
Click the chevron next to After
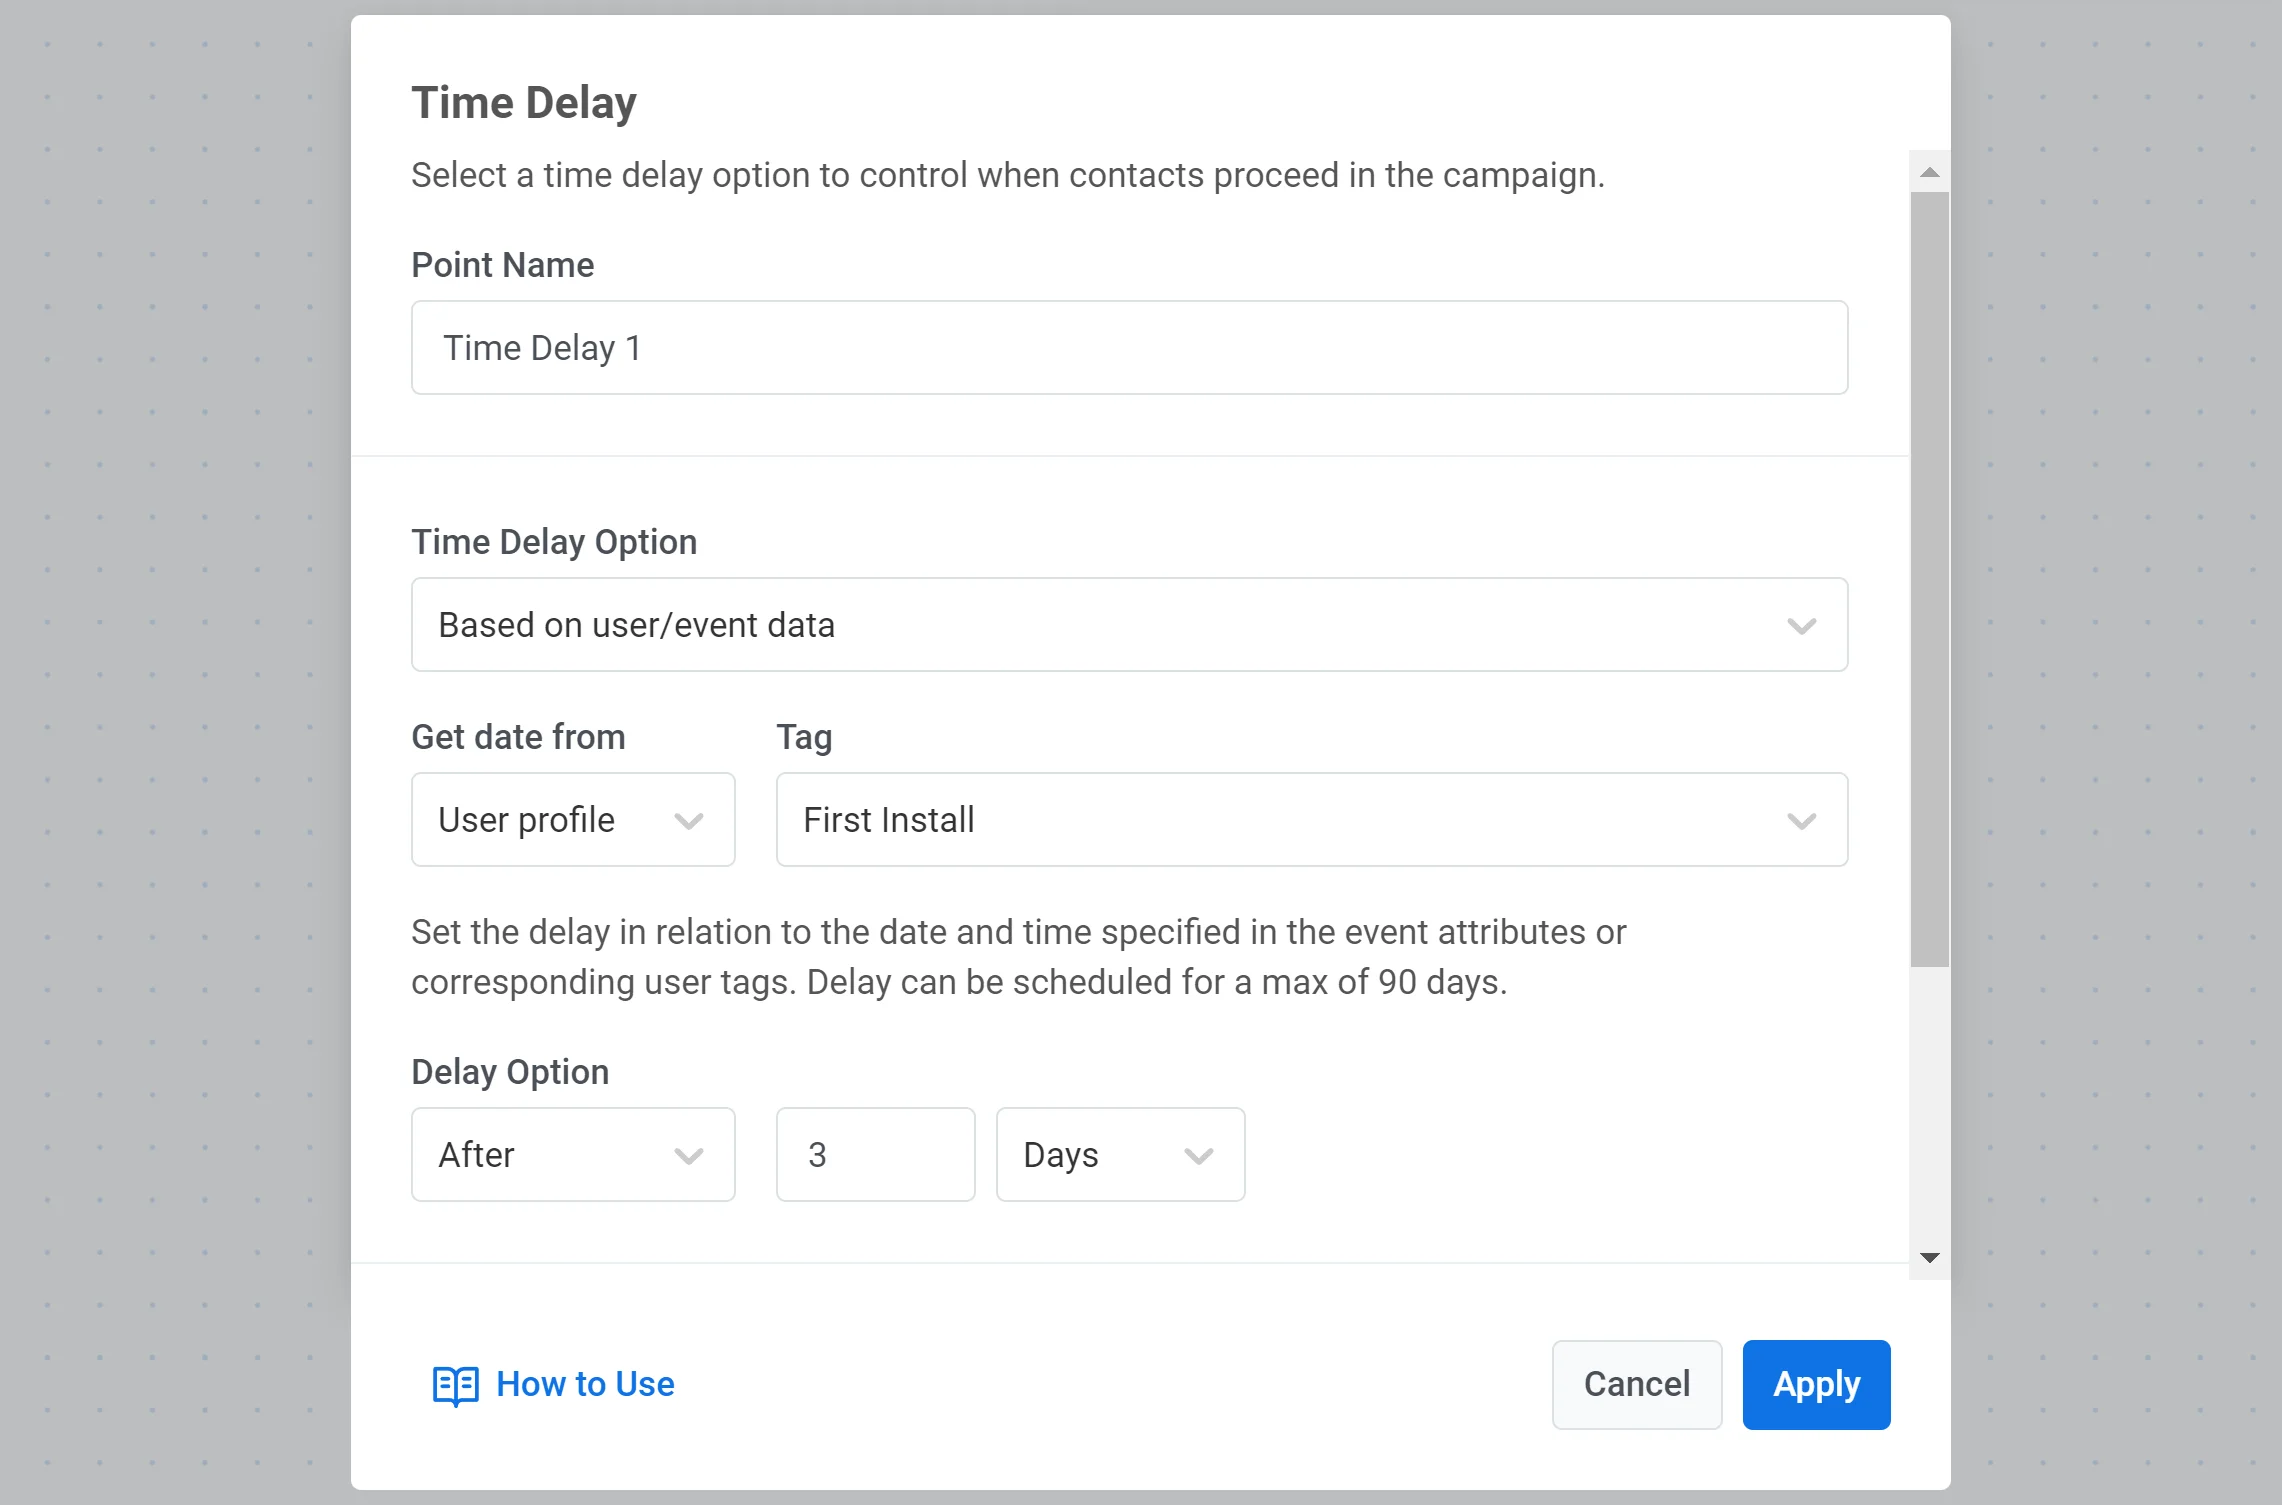click(x=689, y=1156)
